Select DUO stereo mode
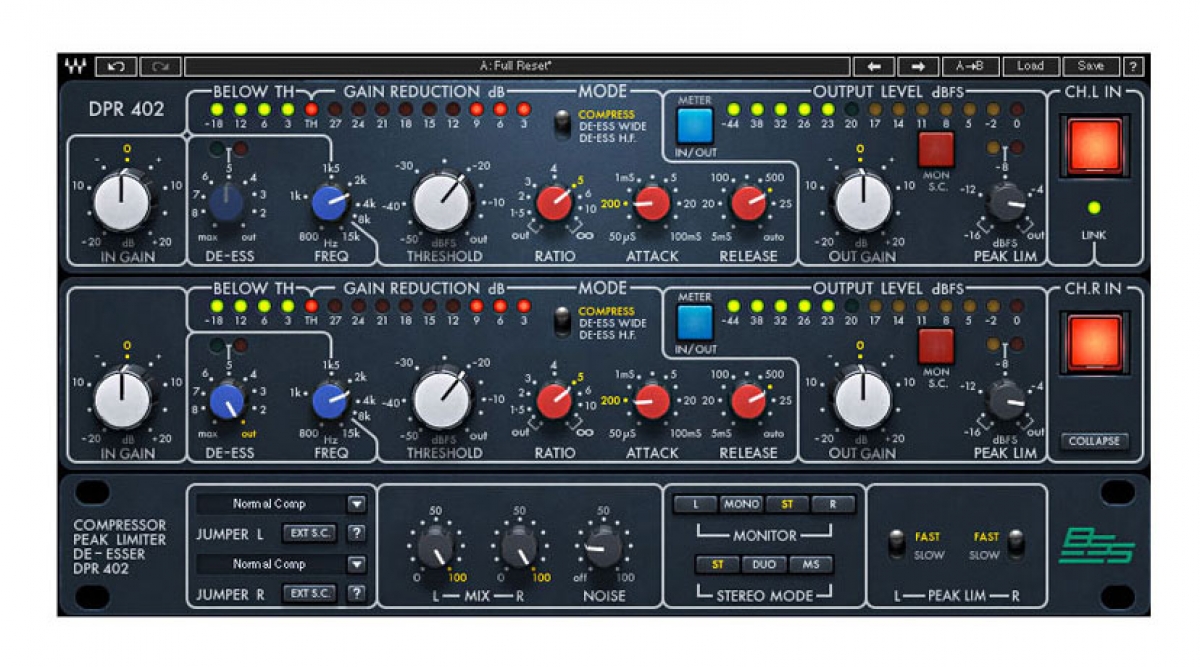This screenshot has width=1200, height=667. click(764, 564)
